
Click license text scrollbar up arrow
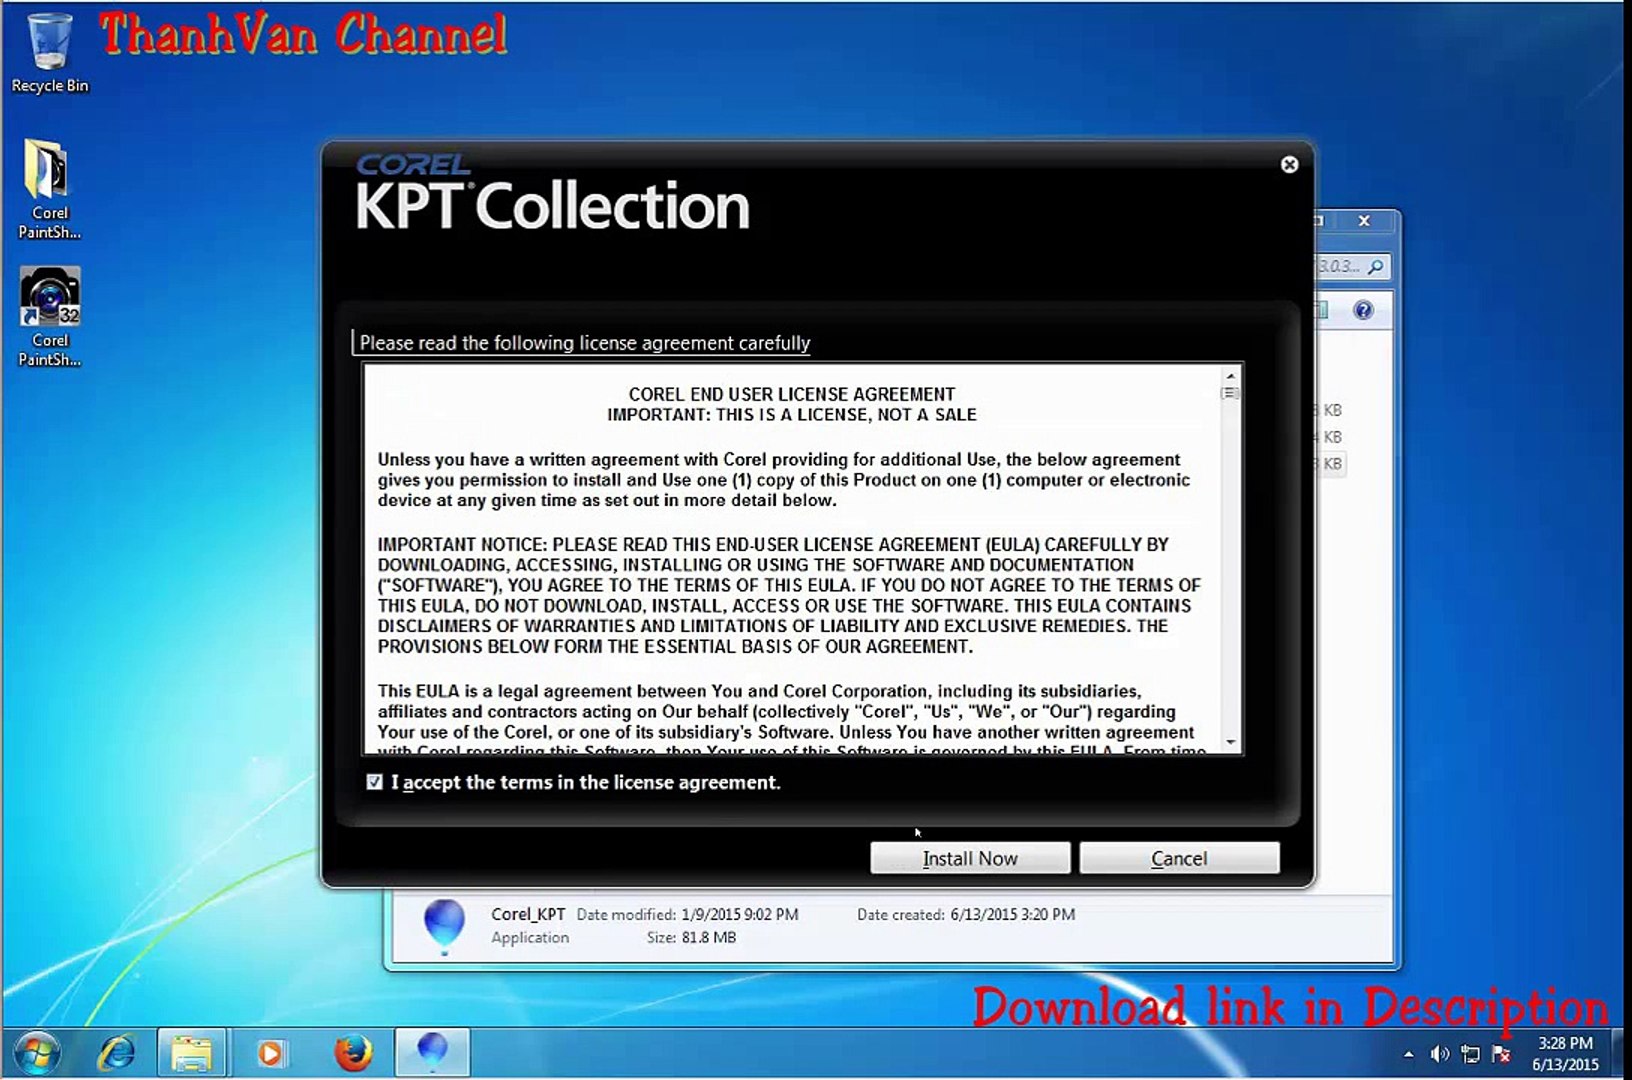pyautogui.click(x=1231, y=376)
